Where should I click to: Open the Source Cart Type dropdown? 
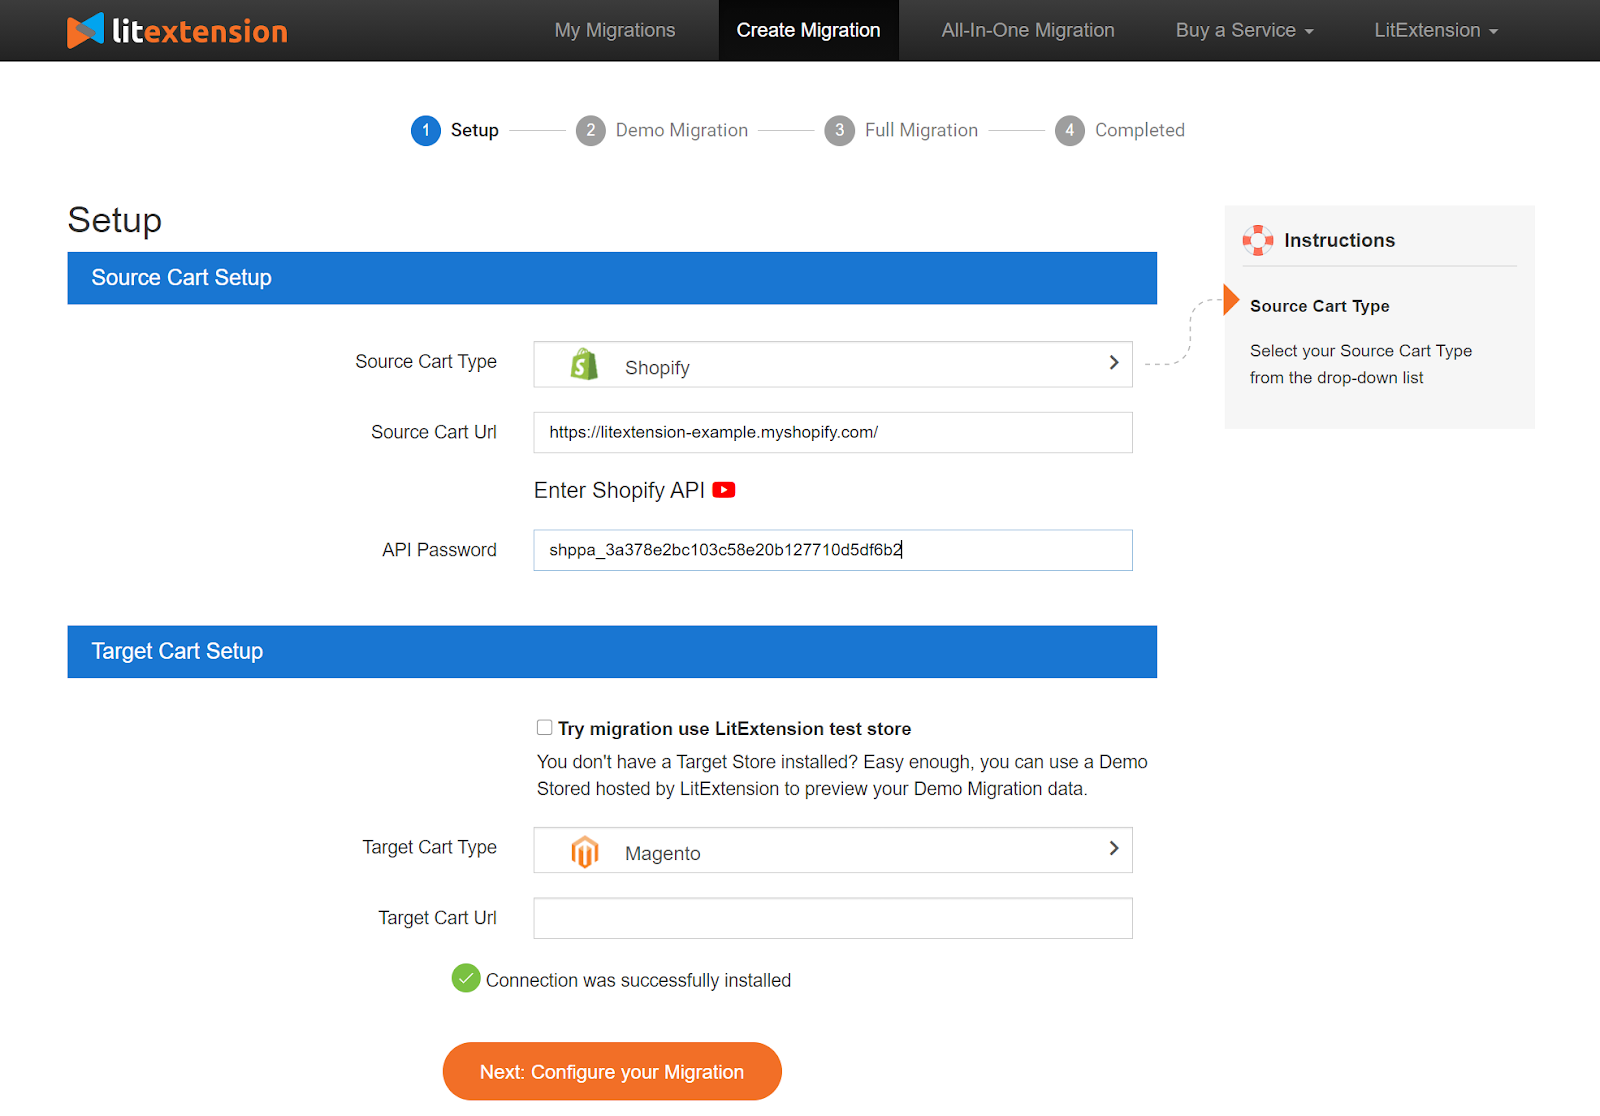833,364
